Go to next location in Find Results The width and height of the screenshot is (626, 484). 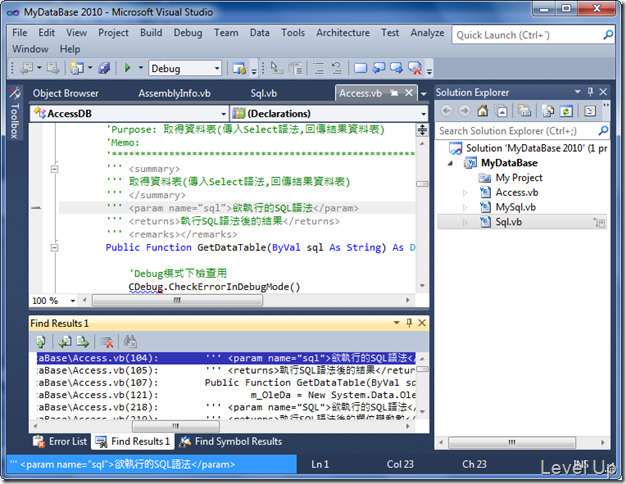pos(83,342)
